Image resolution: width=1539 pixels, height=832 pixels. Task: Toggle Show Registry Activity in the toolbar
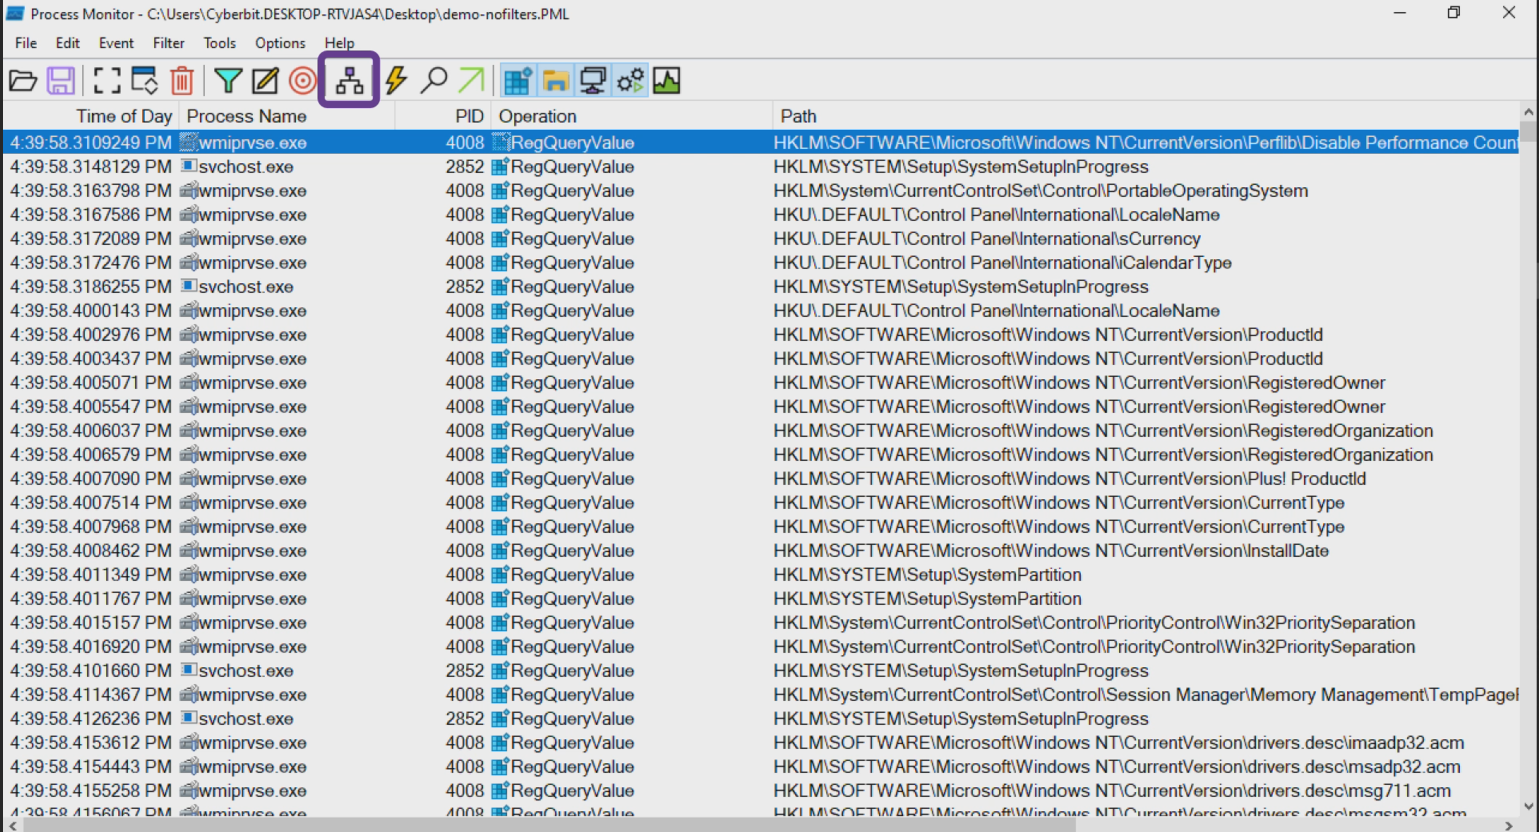coord(518,81)
